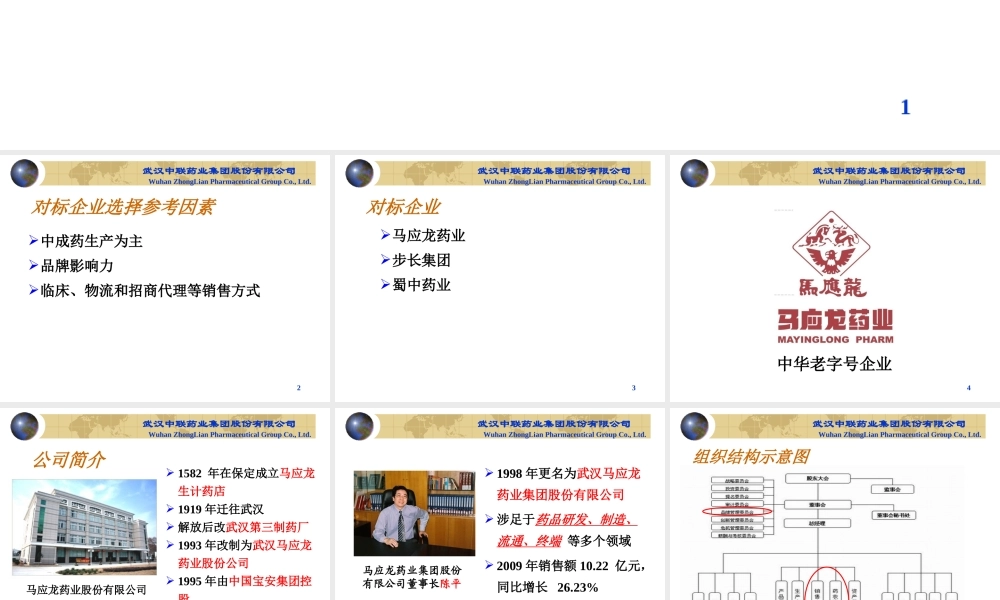Click the globe icon on the 组织结构示意图 slide

(x=690, y=425)
